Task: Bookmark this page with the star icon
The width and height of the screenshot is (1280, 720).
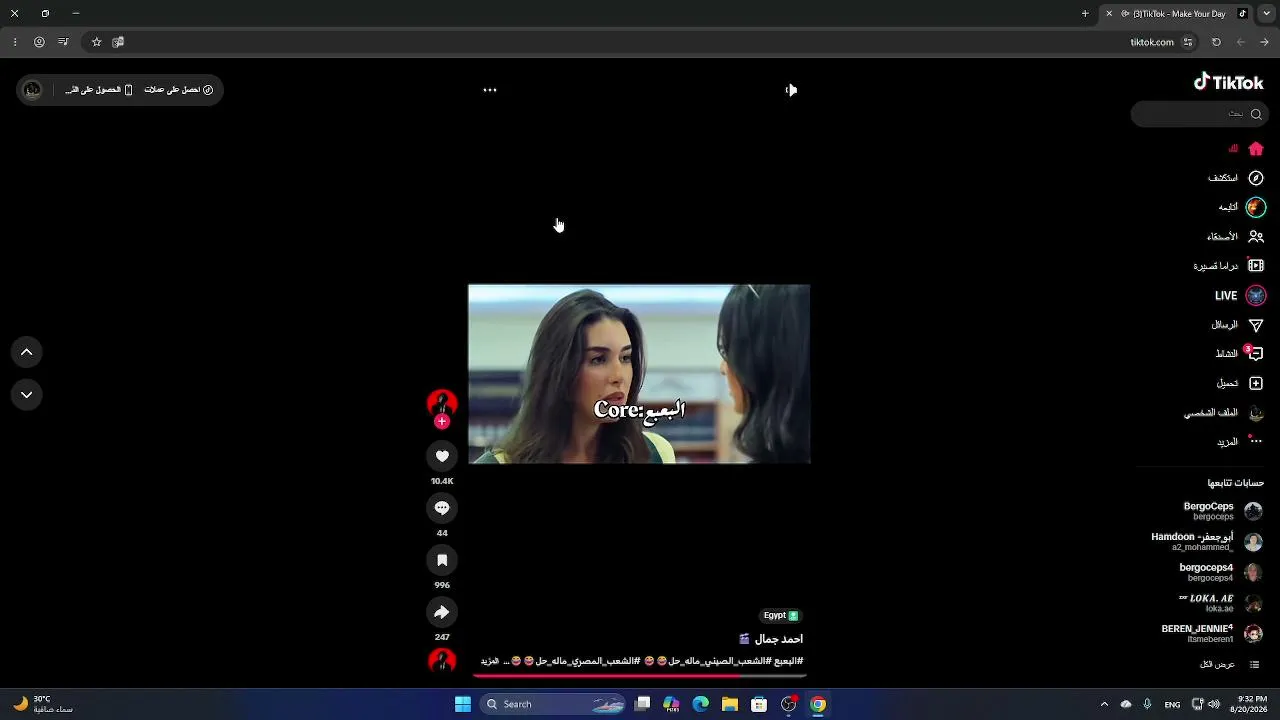Action: tap(96, 42)
